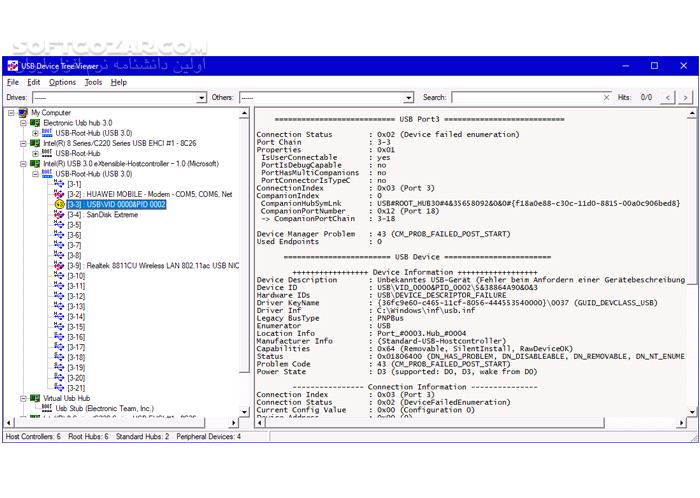The image size is (700, 498).
Task: Select the HUAWEI MOBILE - Modem tree row
Action: click(x=150, y=194)
